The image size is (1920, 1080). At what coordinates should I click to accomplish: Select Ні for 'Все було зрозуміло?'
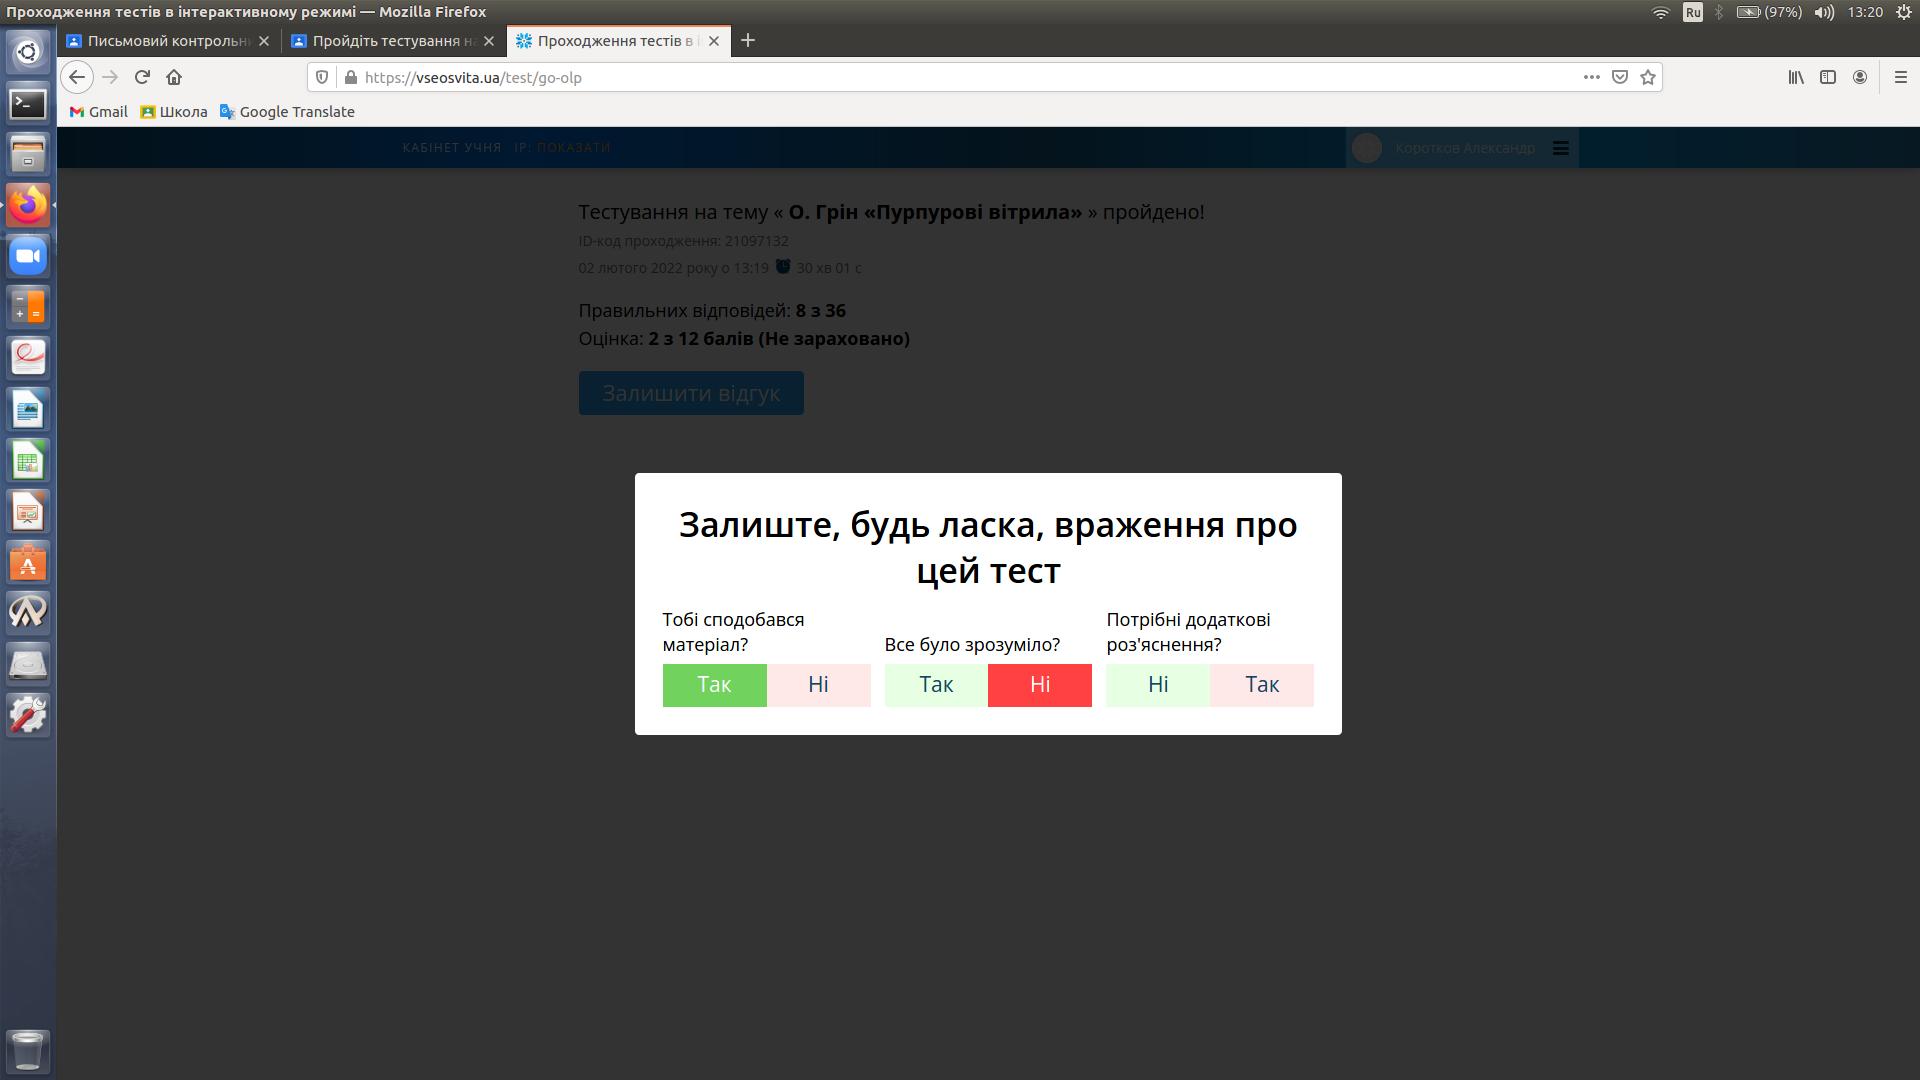coord(1039,685)
